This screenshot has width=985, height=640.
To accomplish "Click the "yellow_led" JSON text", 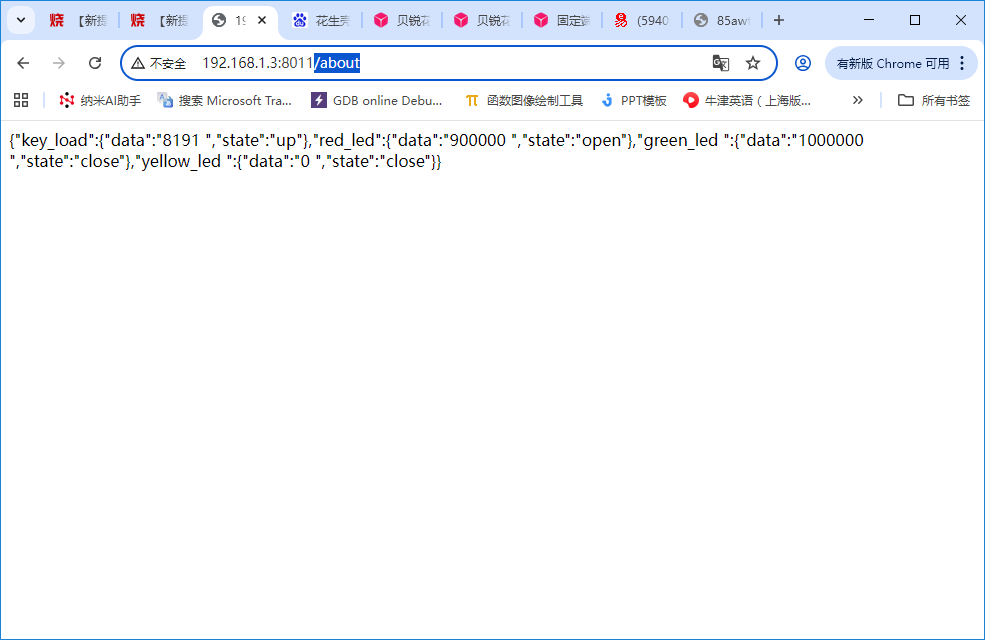I will (182, 161).
